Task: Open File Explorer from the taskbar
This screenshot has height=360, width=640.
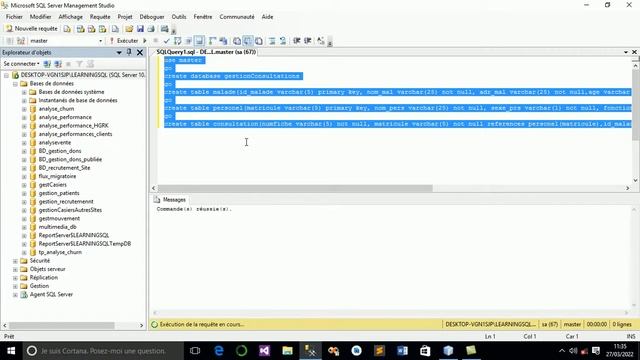Action: pyautogui.click(x=287, y=351)
